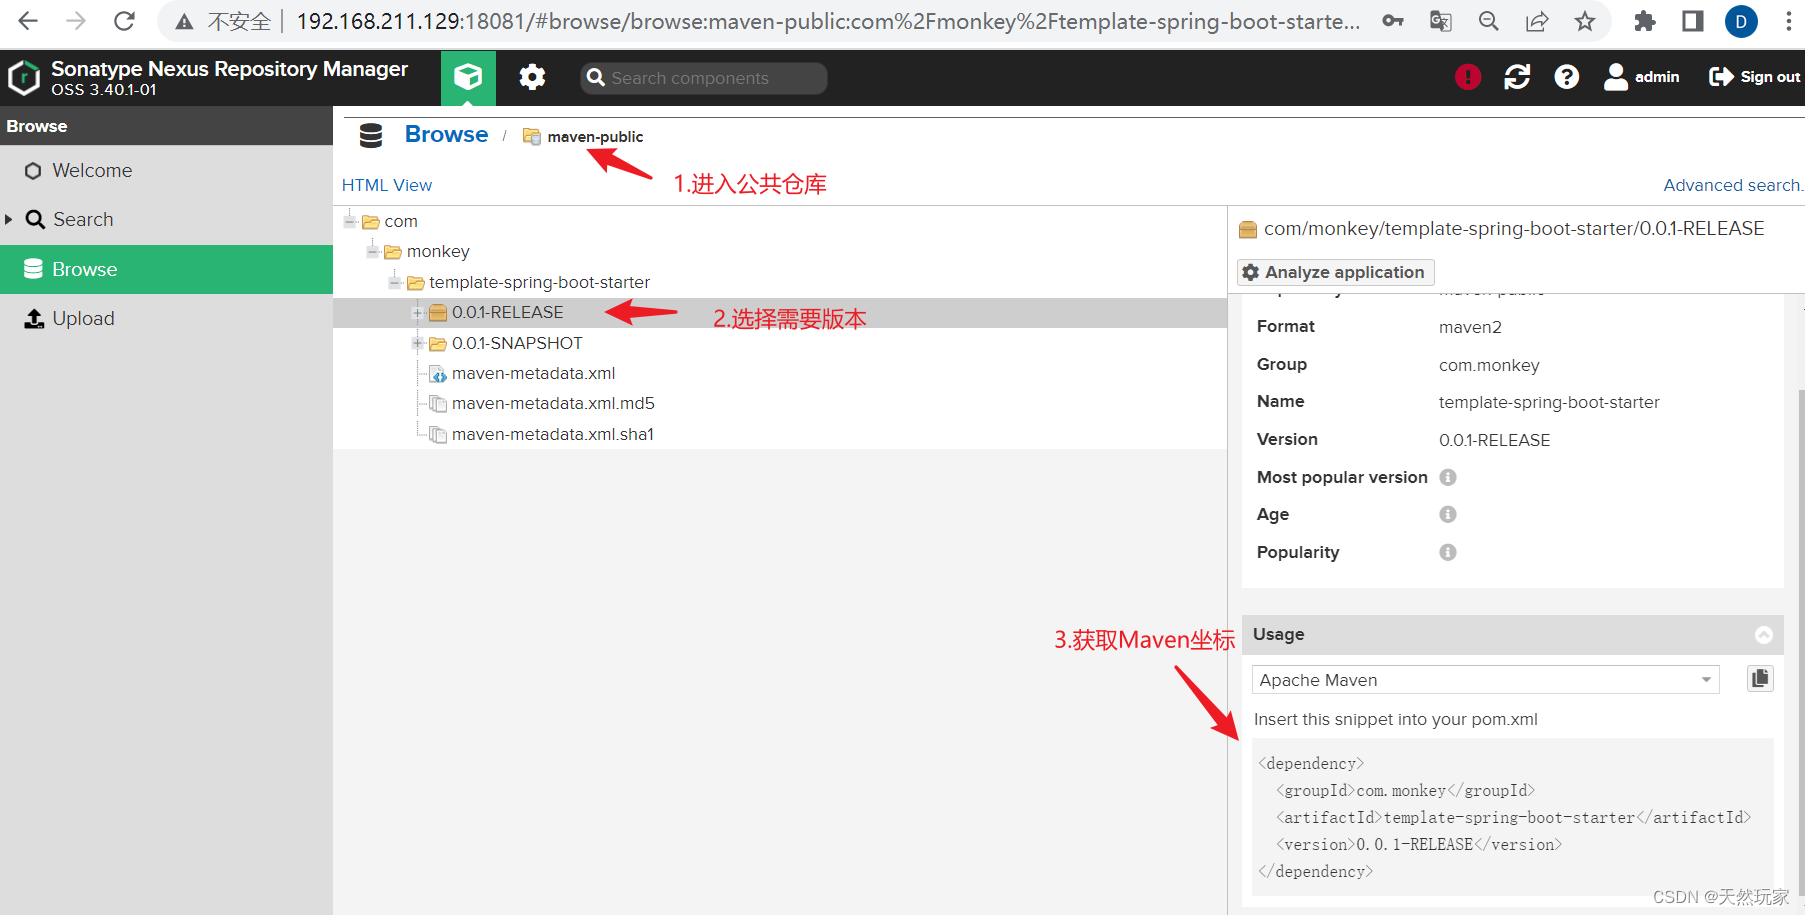This screenshot has width=1805, height=915.
Task: Bookmark this page with the star icon
Action: point(1585,21)
